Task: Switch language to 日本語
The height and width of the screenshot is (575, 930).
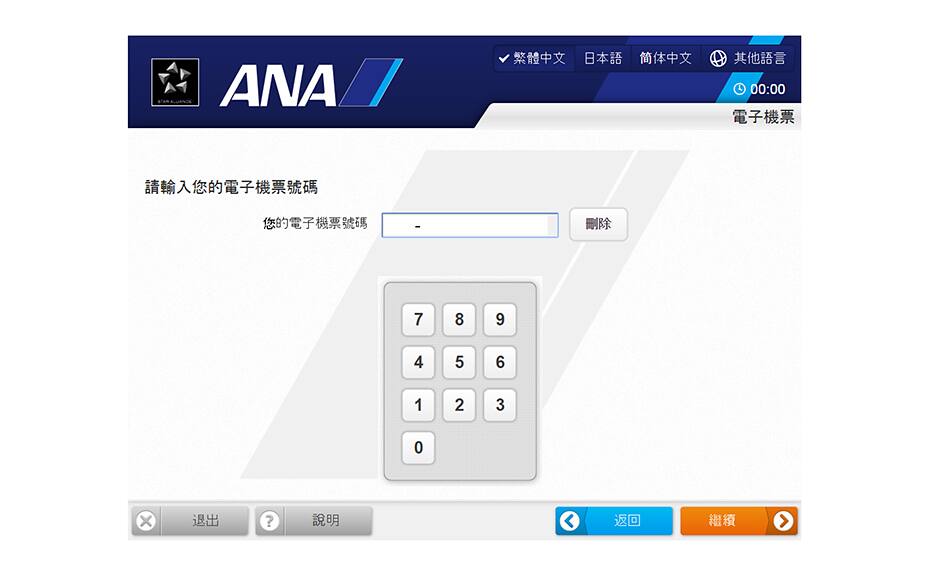Action: [603, 58]
